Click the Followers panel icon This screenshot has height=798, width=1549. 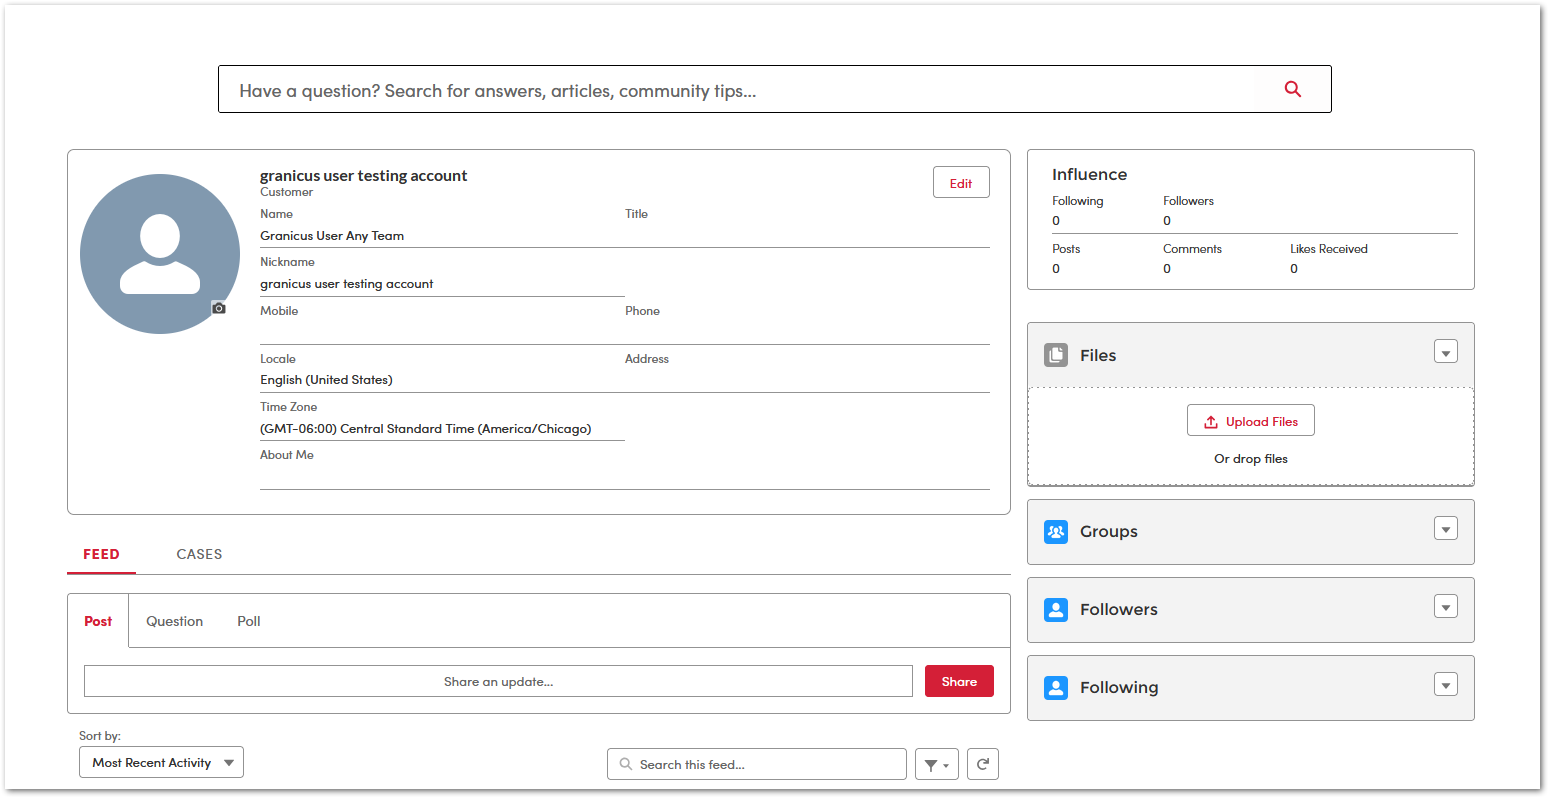[1056, 609]
